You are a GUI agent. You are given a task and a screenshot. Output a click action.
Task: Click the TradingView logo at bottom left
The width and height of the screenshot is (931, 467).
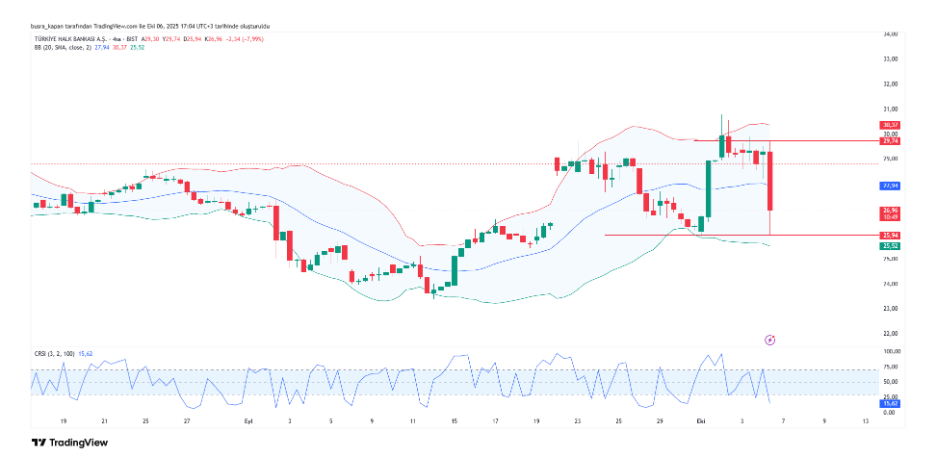pos(69,443)
